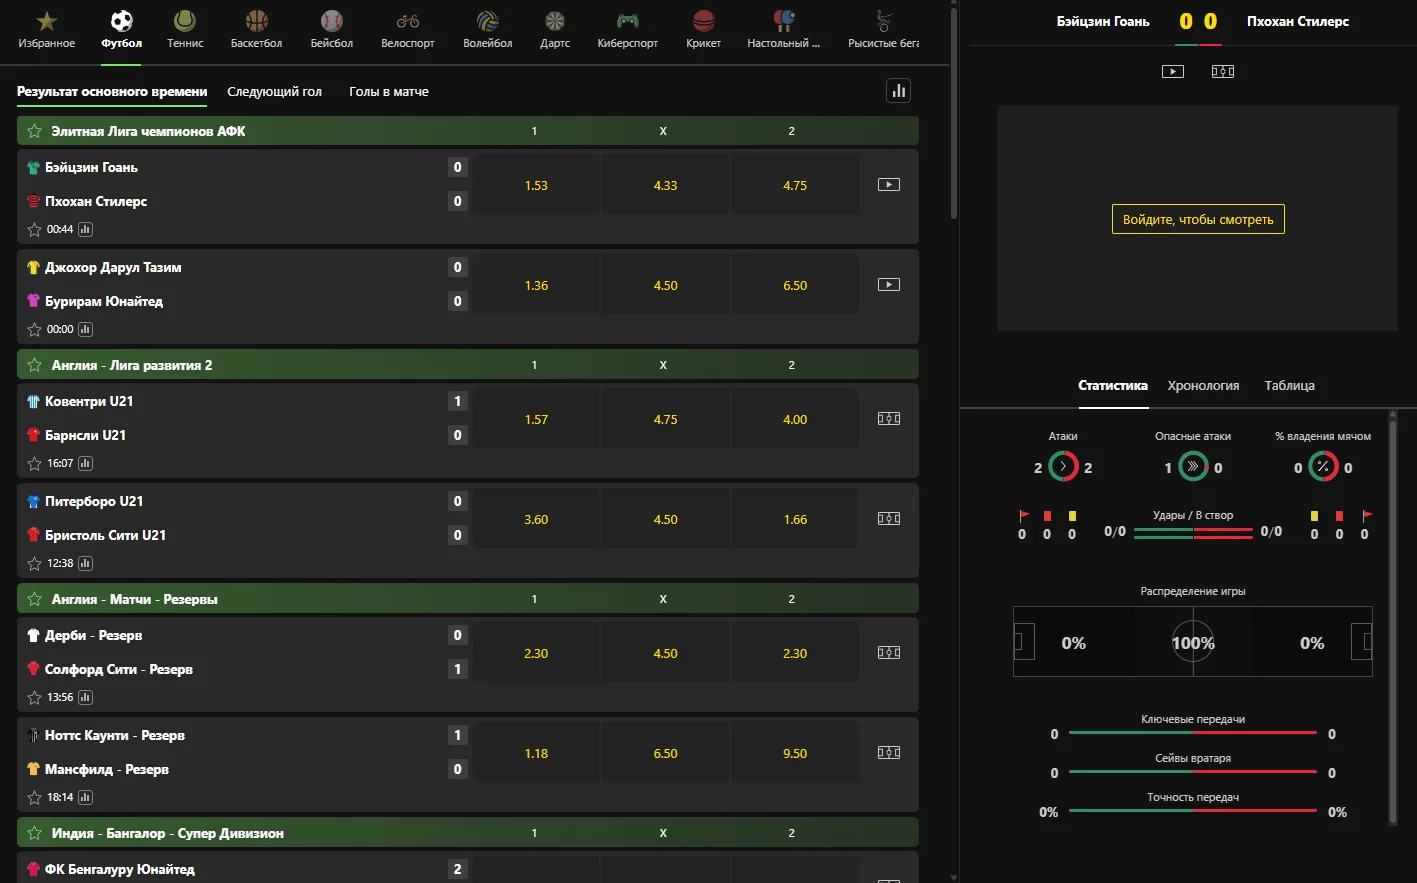Select the Теннис sport category

pyautogui.click(x=185, y=30)
